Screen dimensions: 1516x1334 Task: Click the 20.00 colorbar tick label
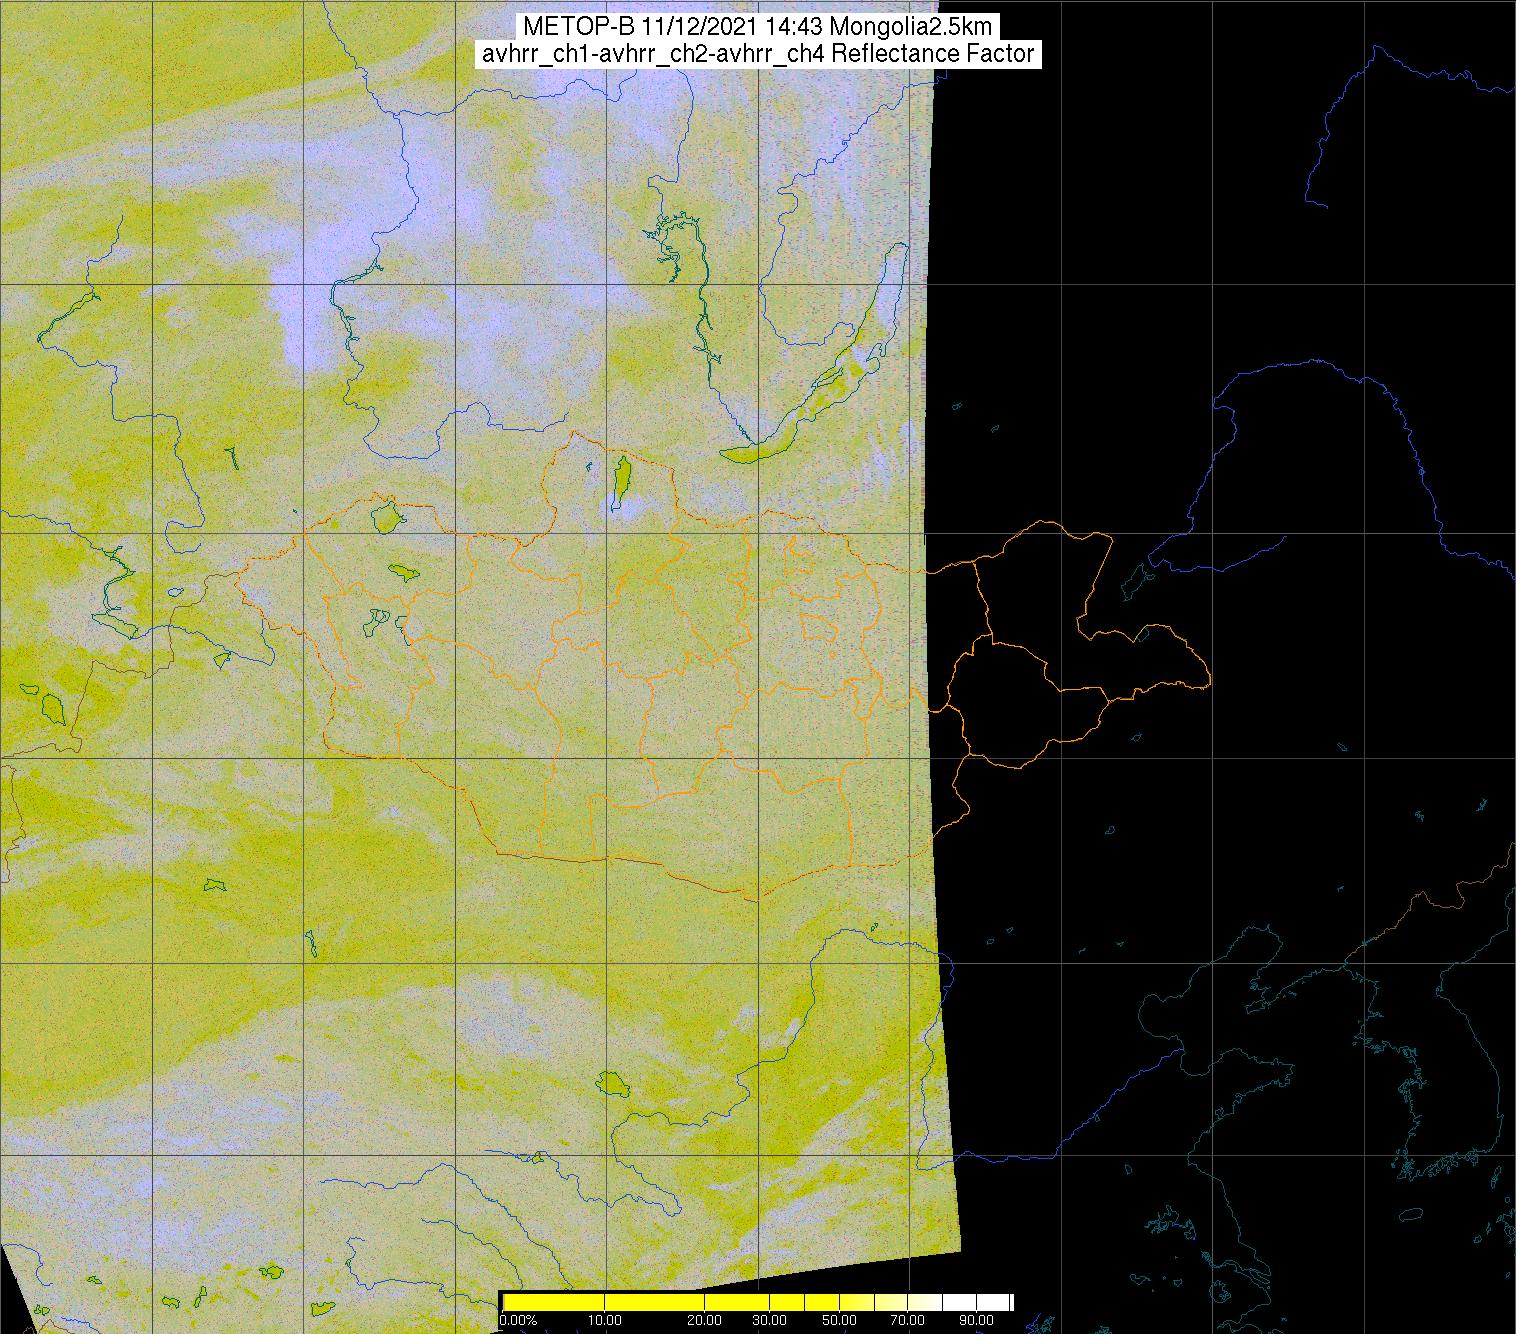[x=706, y=1321]
